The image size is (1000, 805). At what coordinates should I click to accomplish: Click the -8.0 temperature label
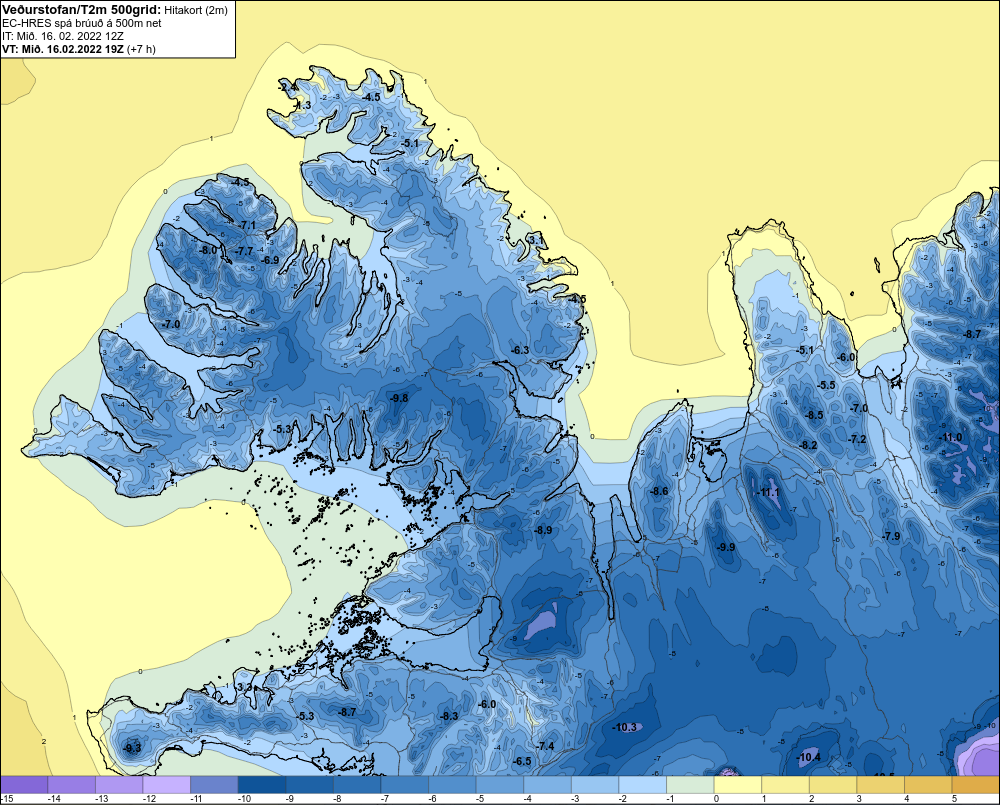pos(208,251)
